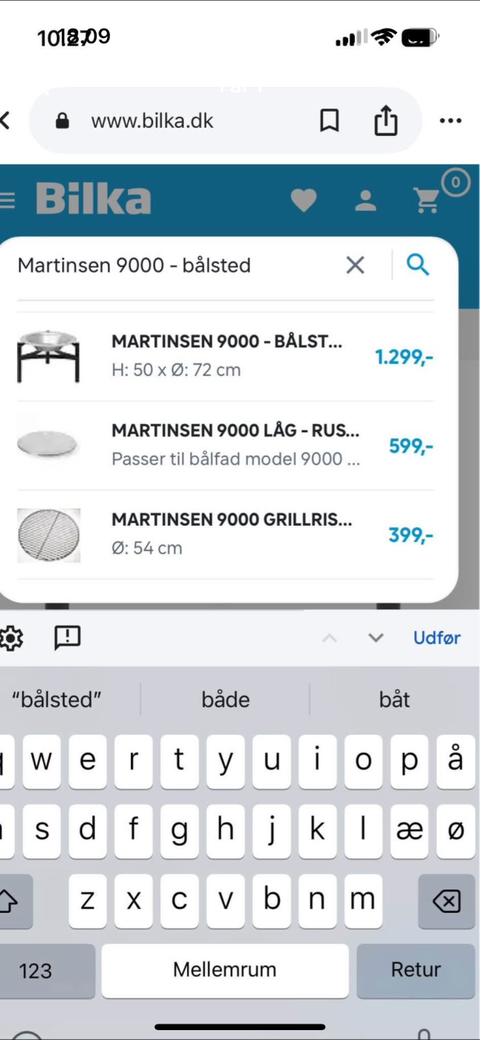Open the hamburger menu beside Bilka logo
The width and height of the screenshot is (480, 1040).
tap(7, 200)
